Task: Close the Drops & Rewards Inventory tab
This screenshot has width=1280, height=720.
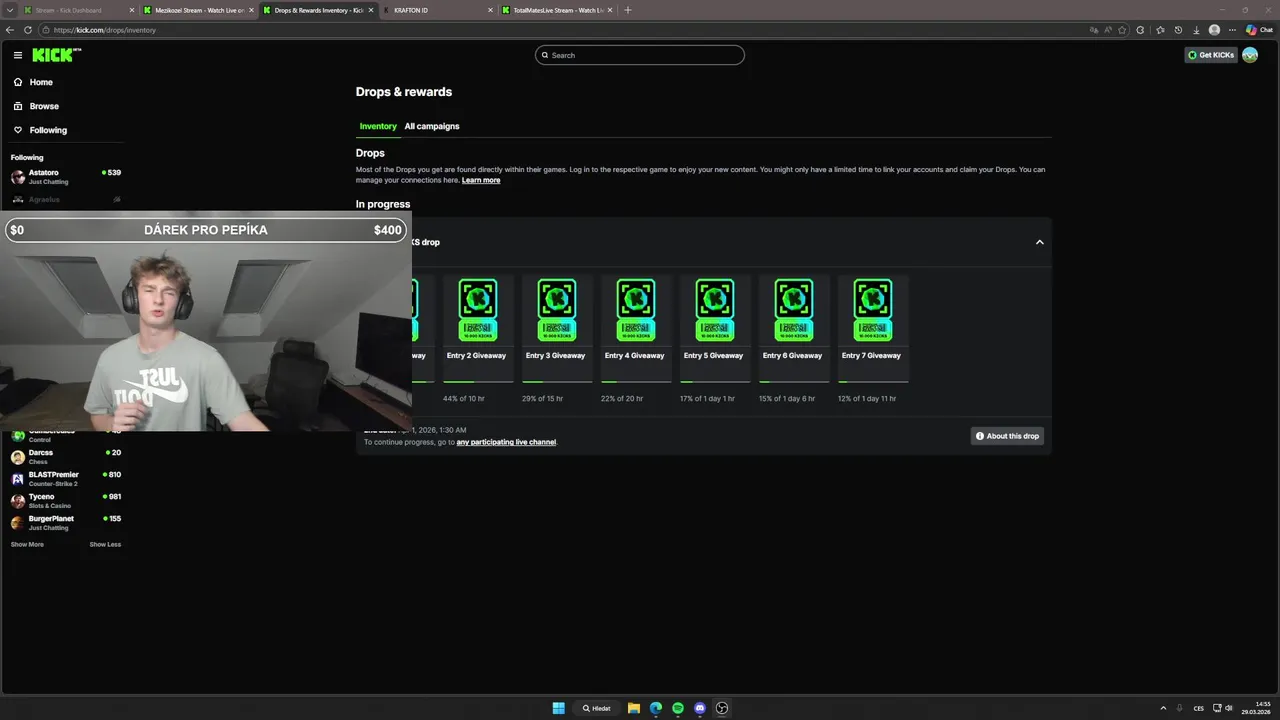Action: [371, 10]
